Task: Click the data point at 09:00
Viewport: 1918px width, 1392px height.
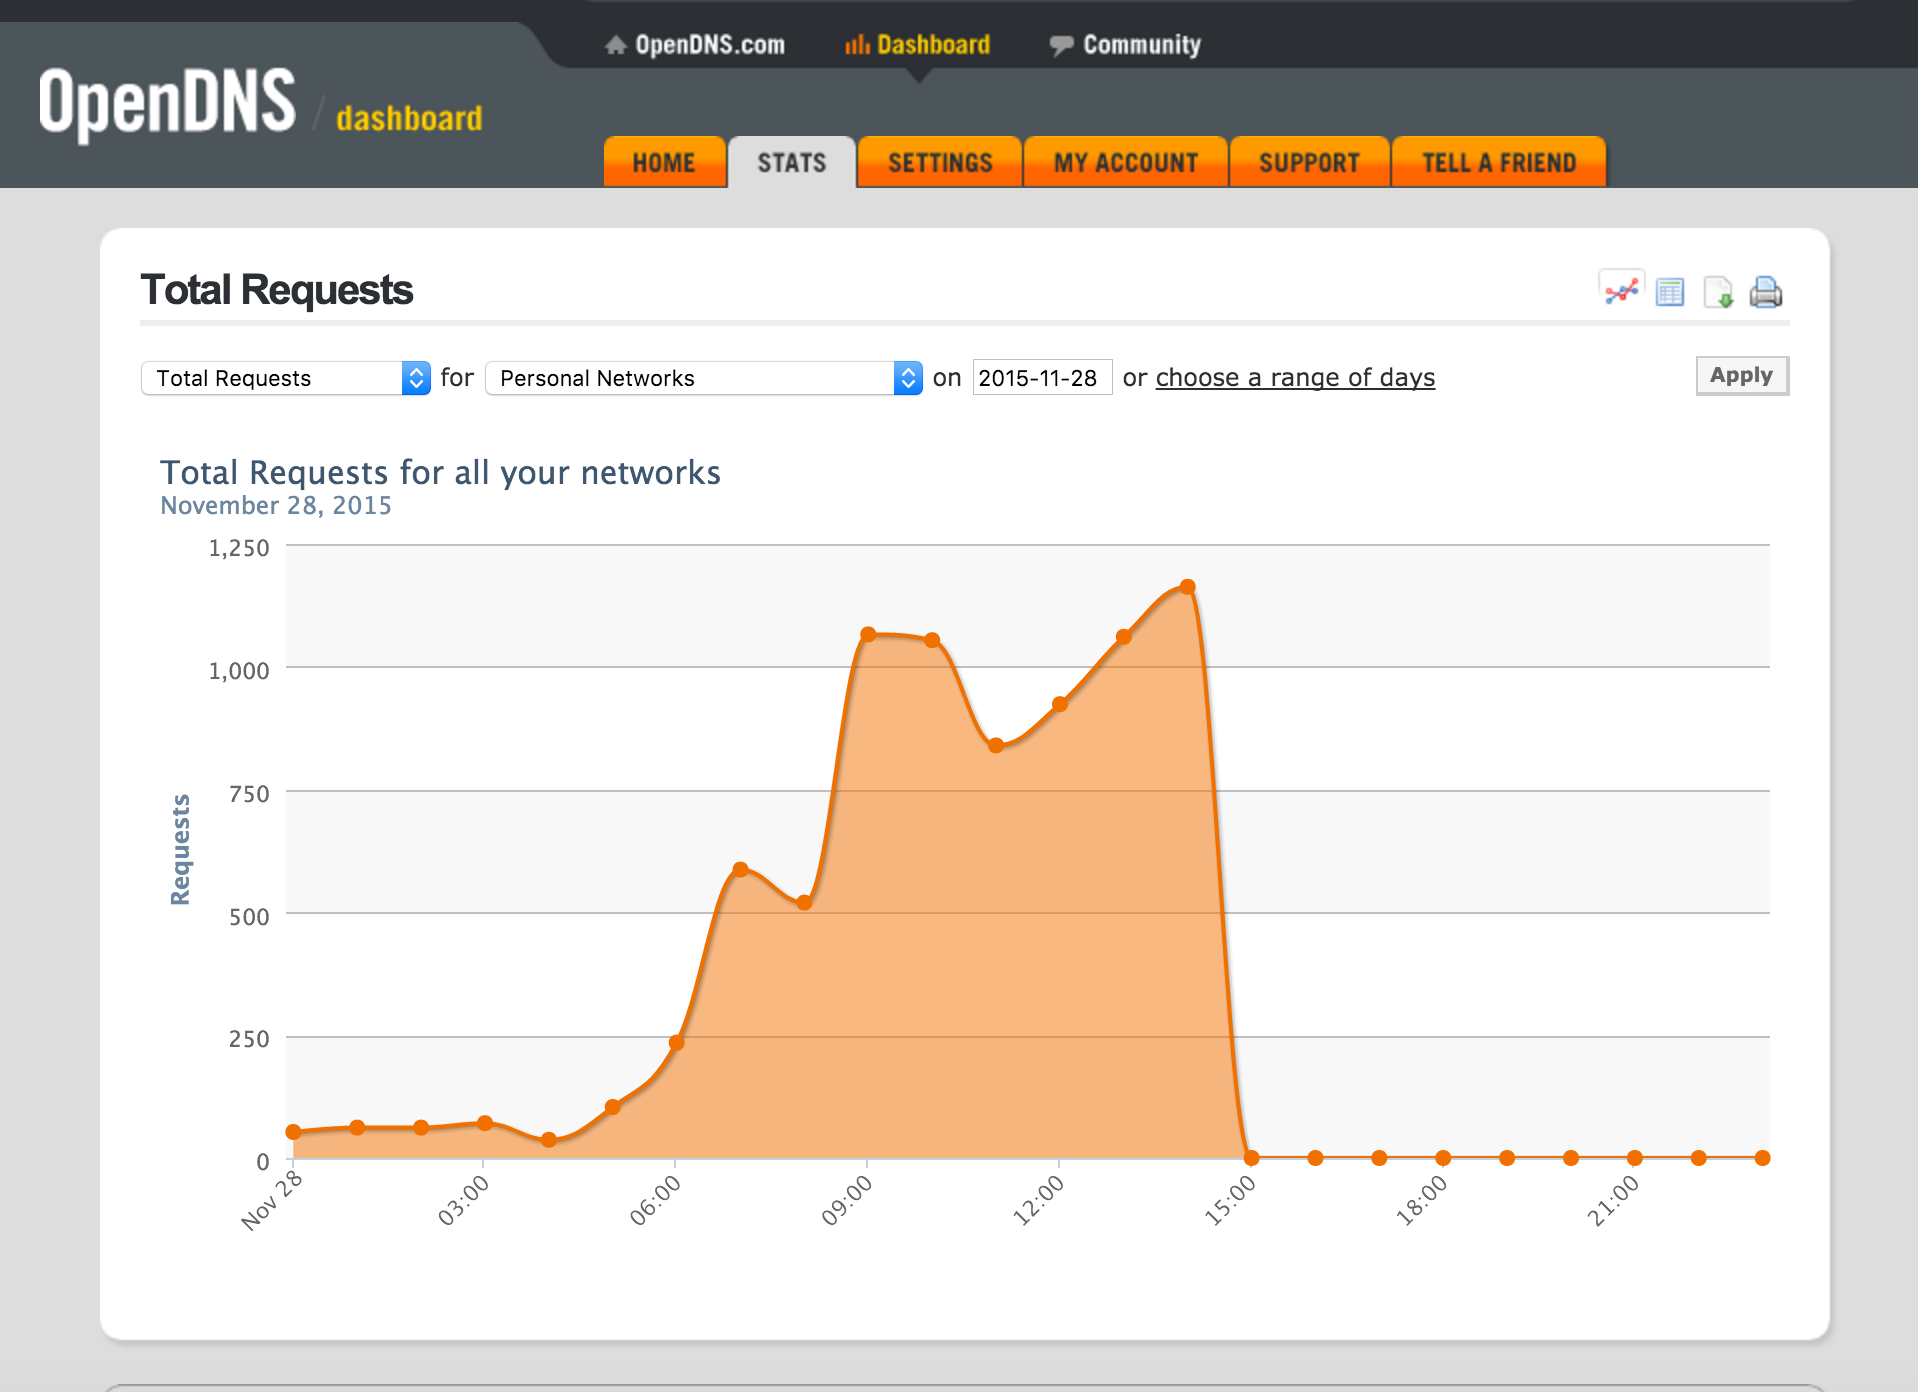Action: (868, 635)
